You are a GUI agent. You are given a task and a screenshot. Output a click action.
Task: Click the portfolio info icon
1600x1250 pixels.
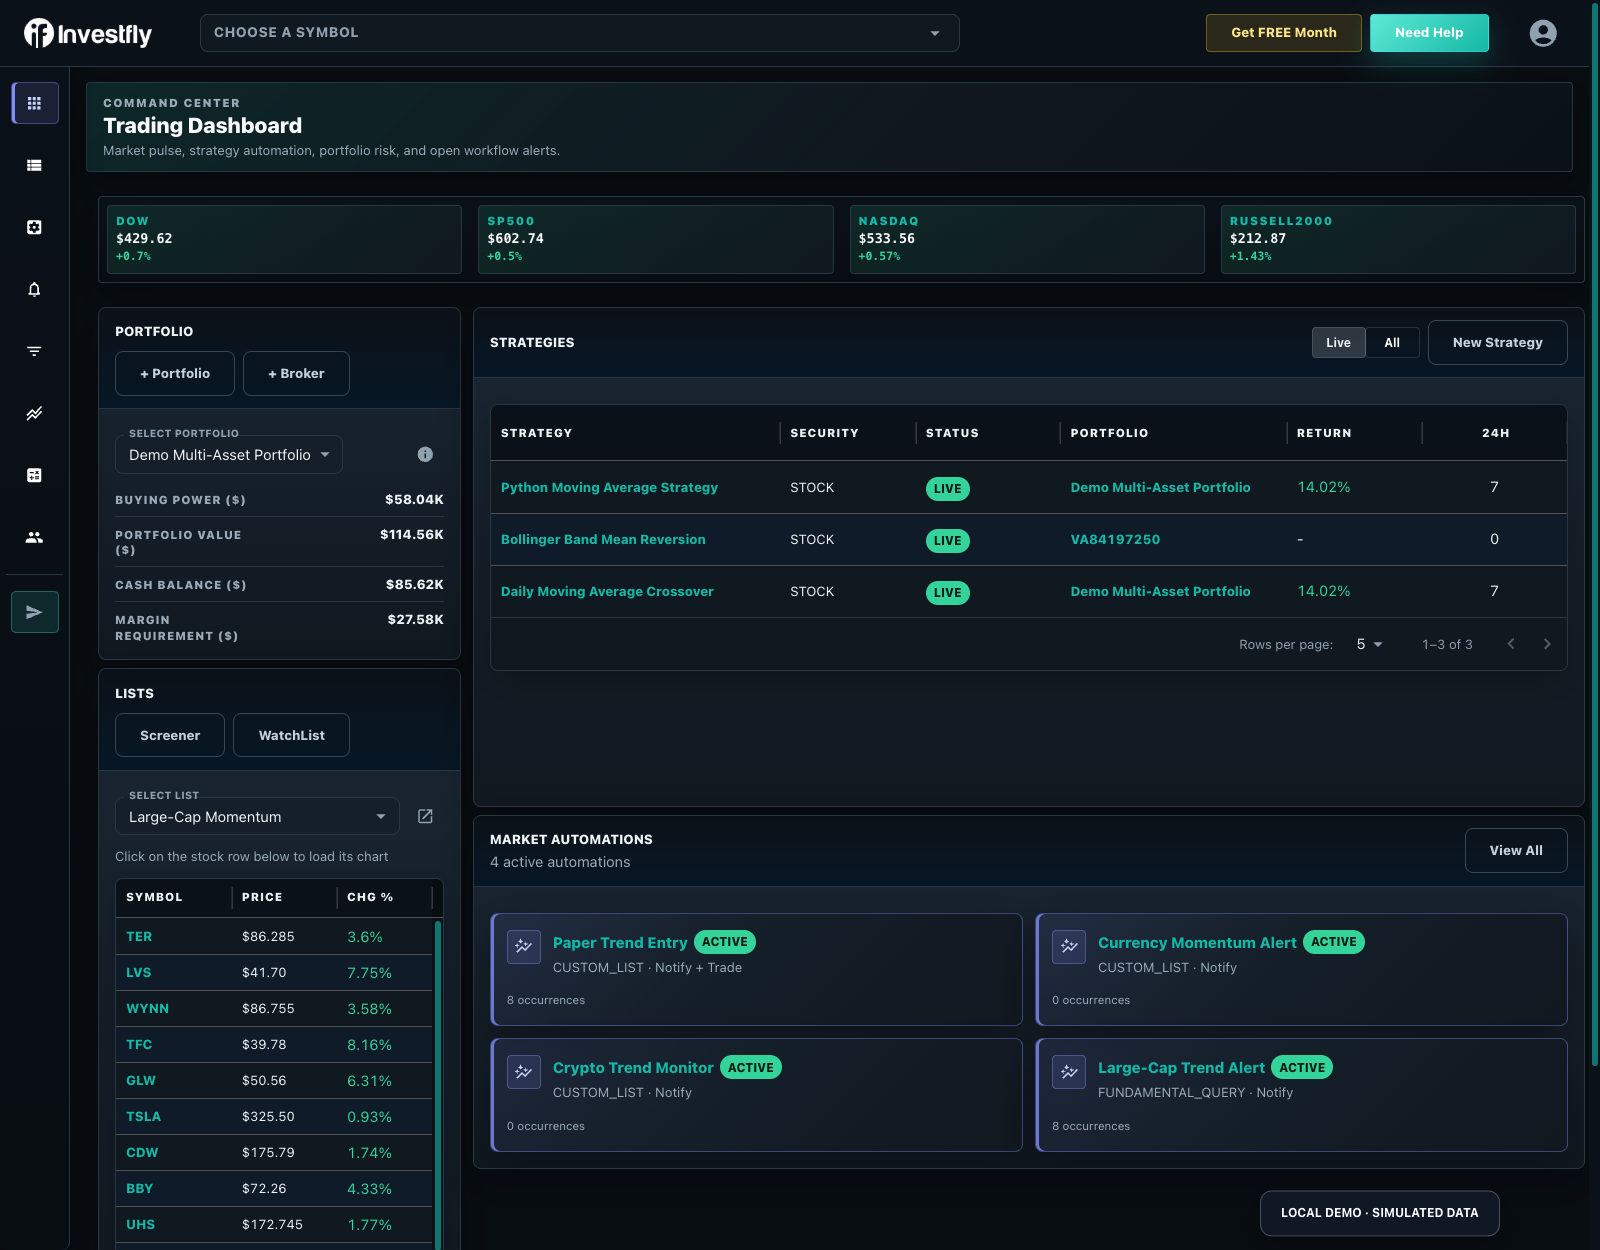click(425, 454)
